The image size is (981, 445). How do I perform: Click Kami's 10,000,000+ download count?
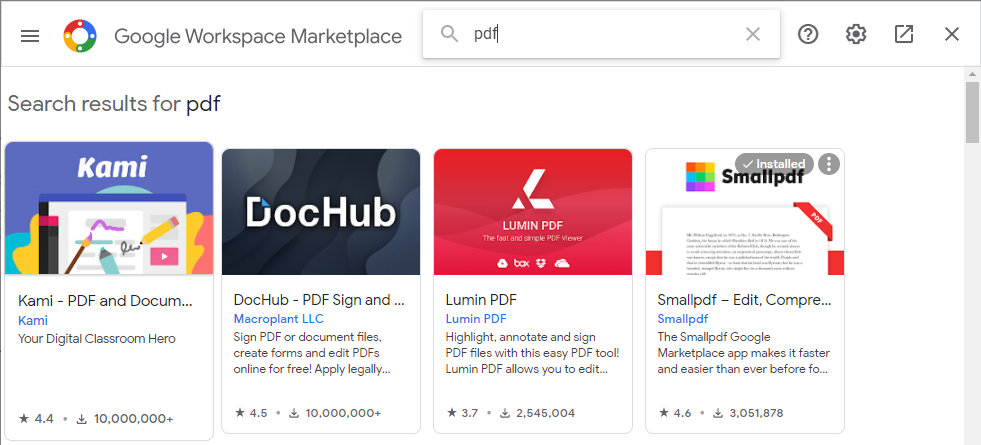(125, 419)
